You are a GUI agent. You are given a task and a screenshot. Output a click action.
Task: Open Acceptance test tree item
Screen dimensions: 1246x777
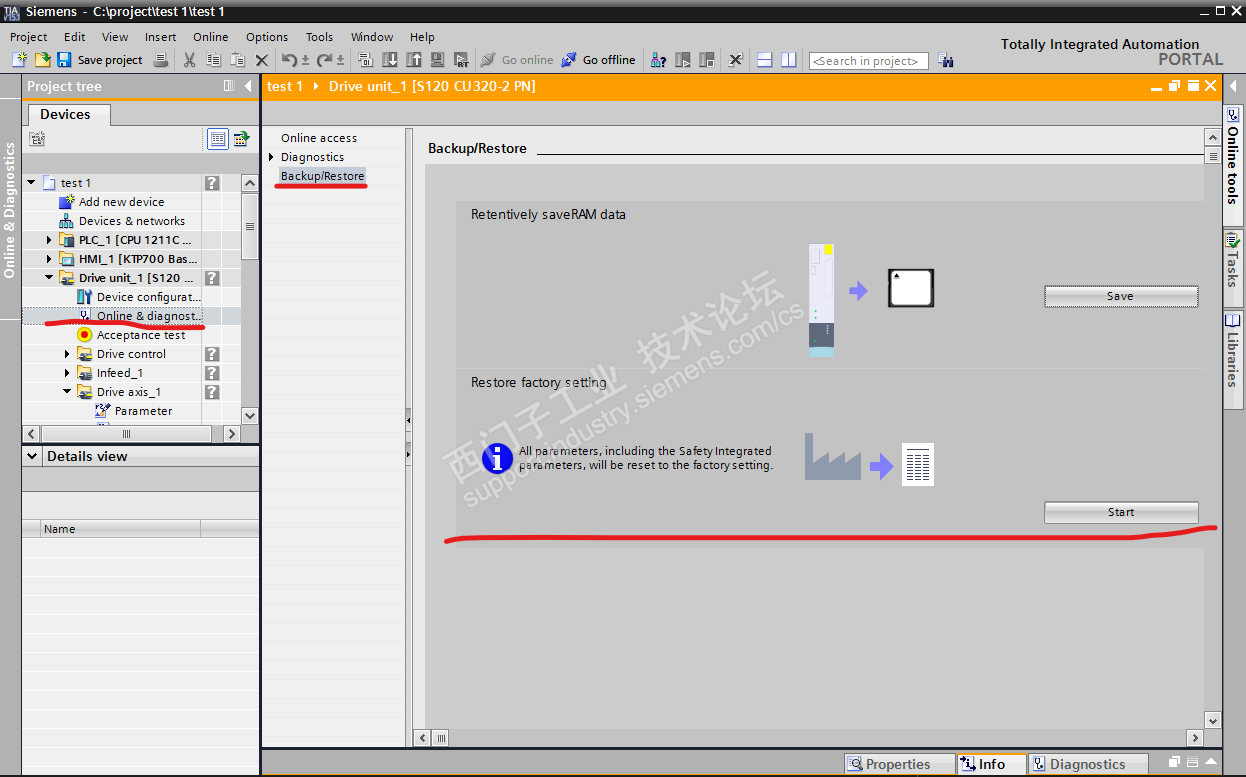(x=141, y=335)
